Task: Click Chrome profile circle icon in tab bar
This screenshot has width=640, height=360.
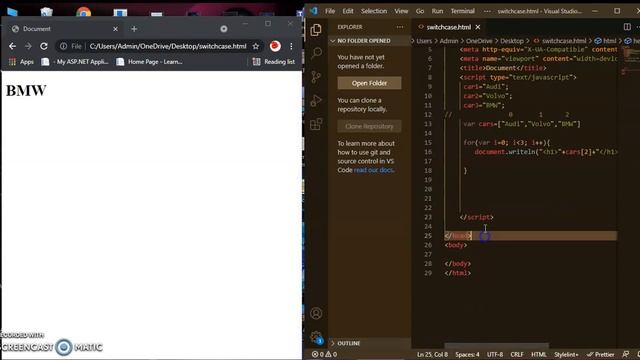Action: (x=224, y=29)
